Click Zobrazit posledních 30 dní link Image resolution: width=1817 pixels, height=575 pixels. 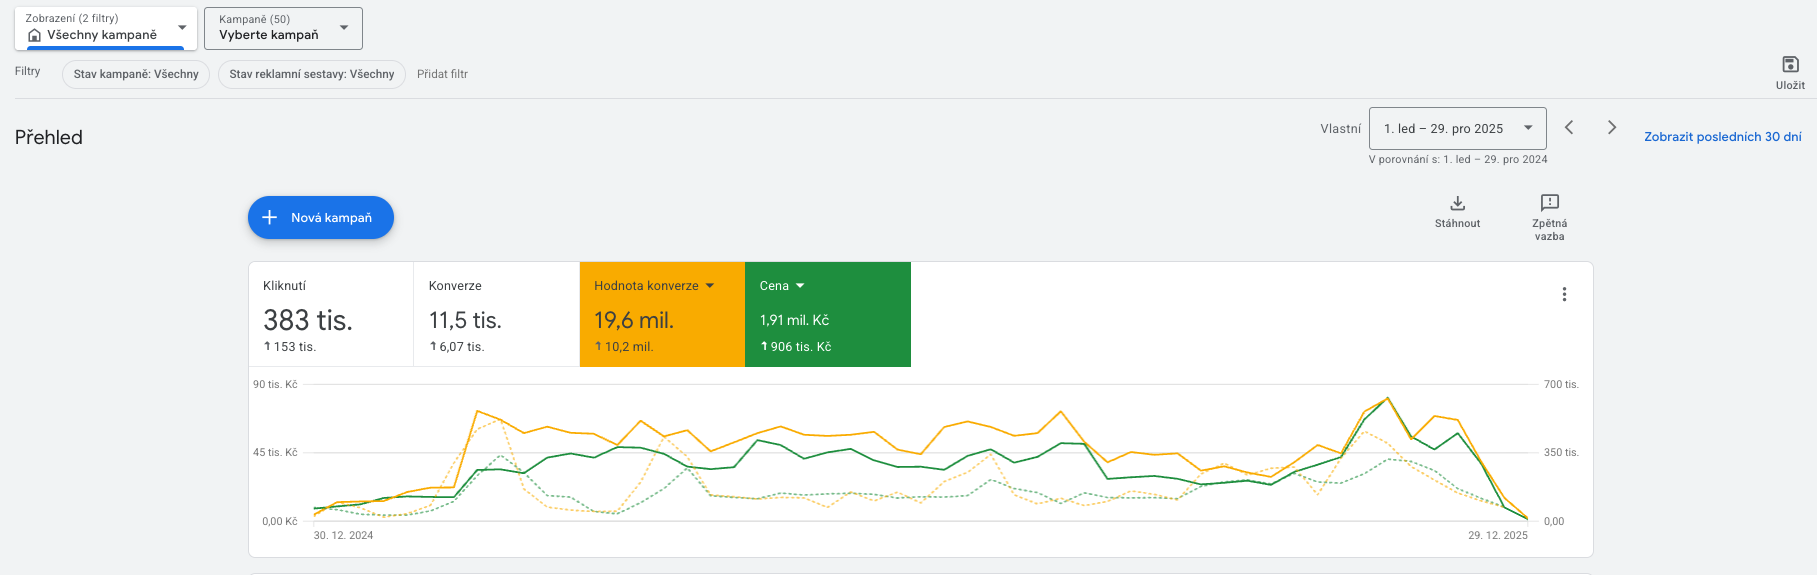(x=1722, y=137)
